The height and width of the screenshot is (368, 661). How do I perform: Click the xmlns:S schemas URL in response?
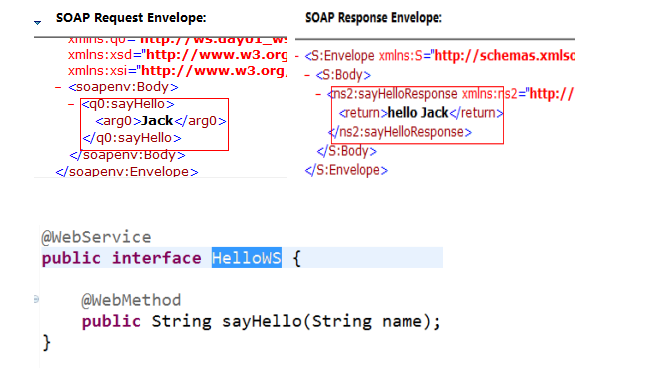(505, 56)
